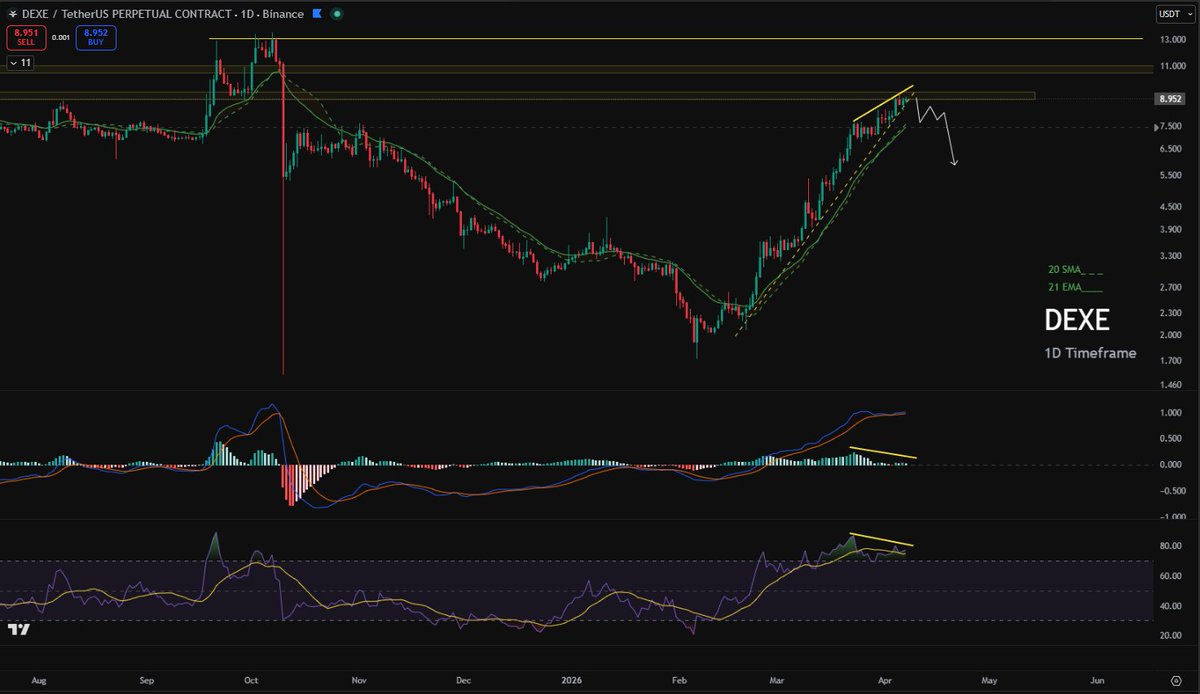Click the green market status dot icon
Screen dimensions: 1200x694
[338, 12]
